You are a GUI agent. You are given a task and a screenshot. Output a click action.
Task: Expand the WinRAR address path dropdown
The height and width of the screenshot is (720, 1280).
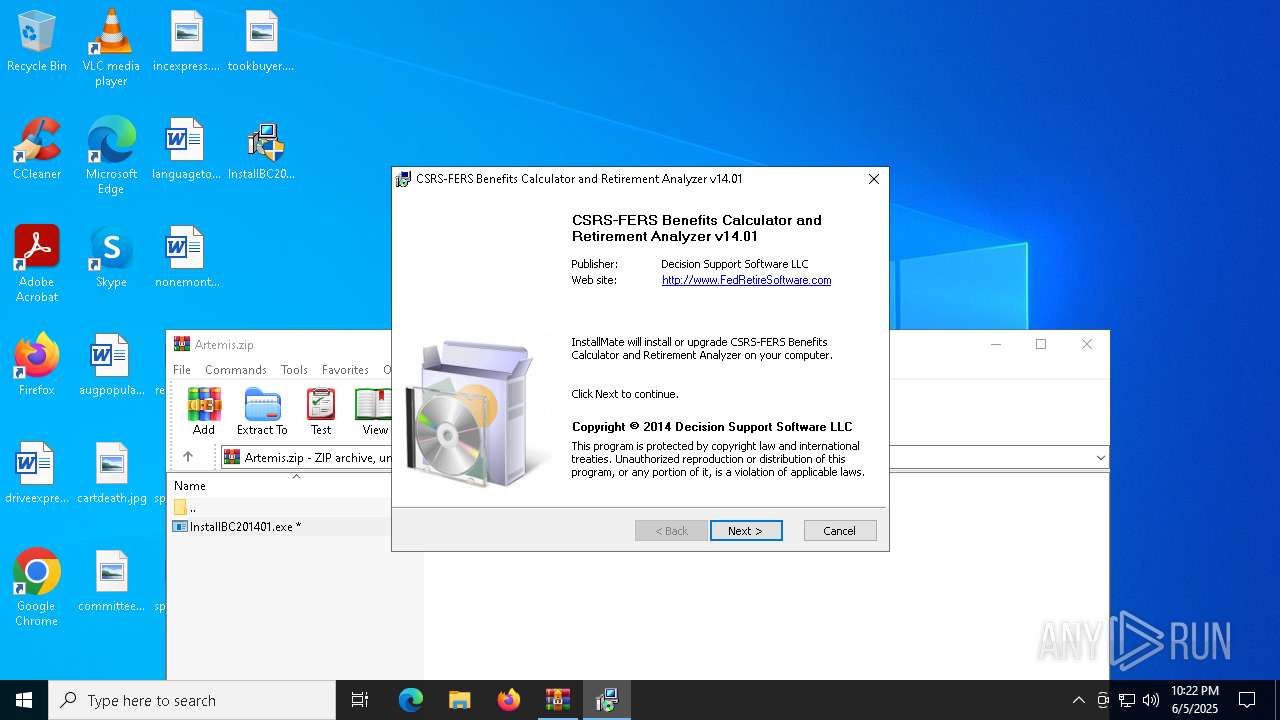(x=1100, y=457)
